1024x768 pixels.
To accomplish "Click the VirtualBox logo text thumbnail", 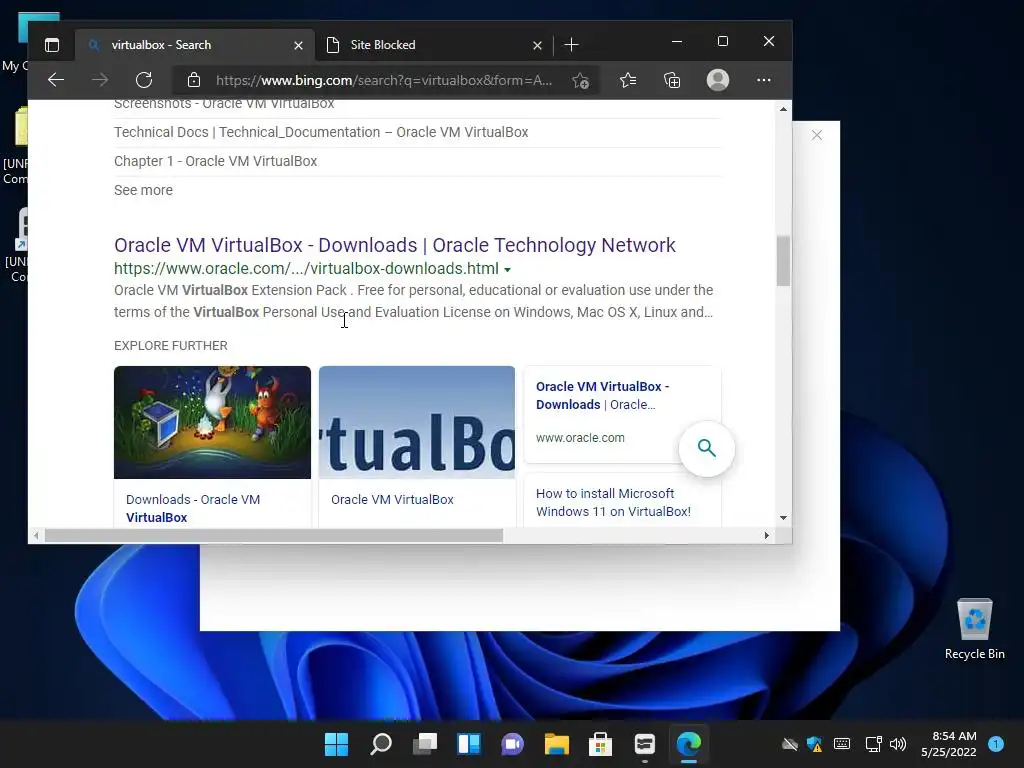I will pos(417,423).
